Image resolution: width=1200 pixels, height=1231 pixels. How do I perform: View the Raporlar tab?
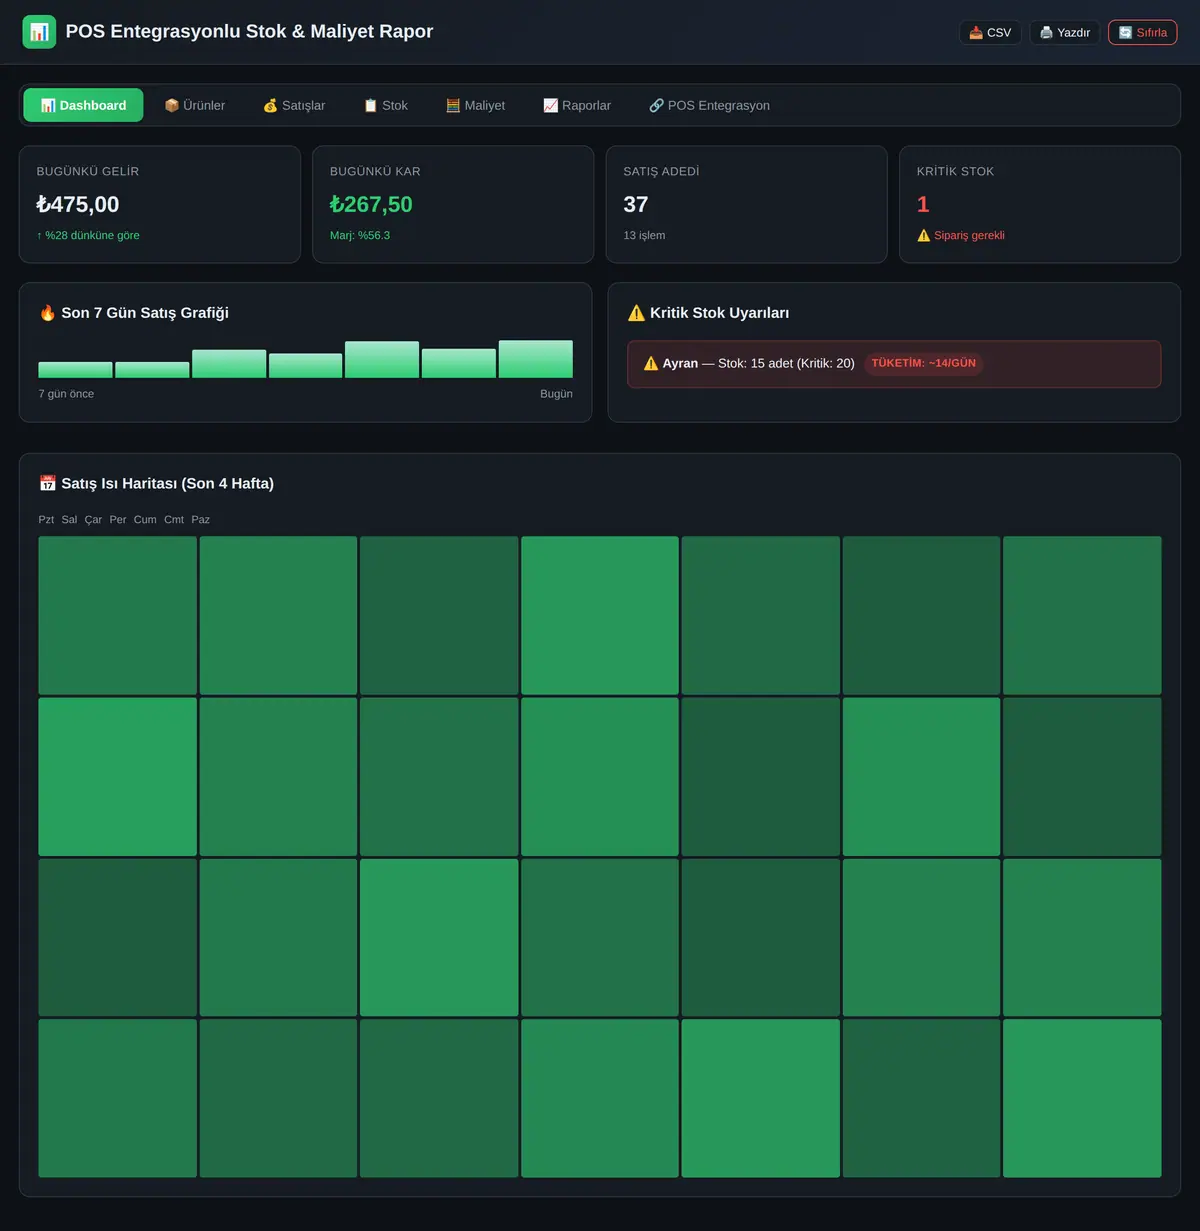point(577,105)
